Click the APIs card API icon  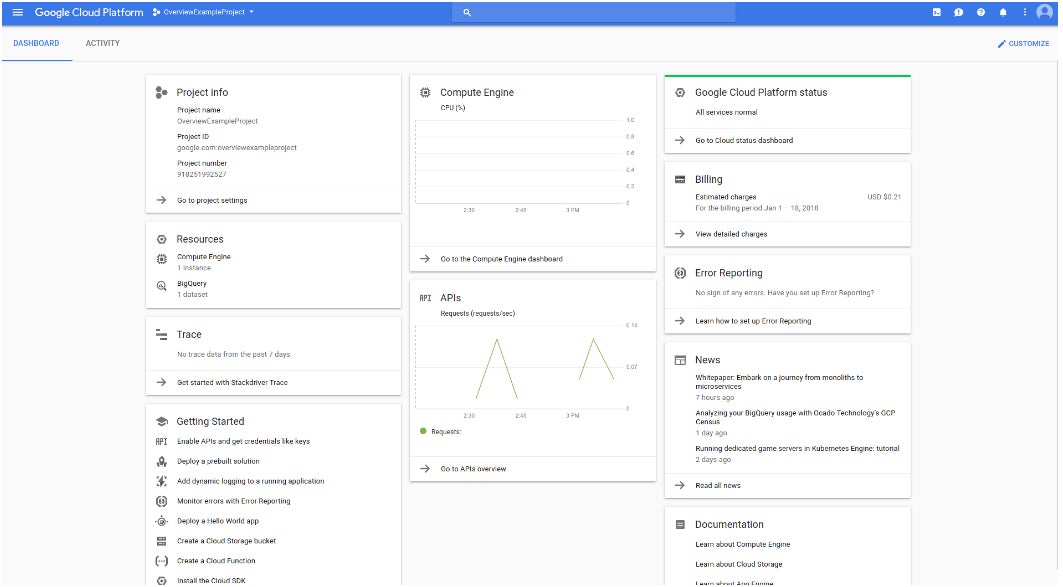(x=425, y=298)
